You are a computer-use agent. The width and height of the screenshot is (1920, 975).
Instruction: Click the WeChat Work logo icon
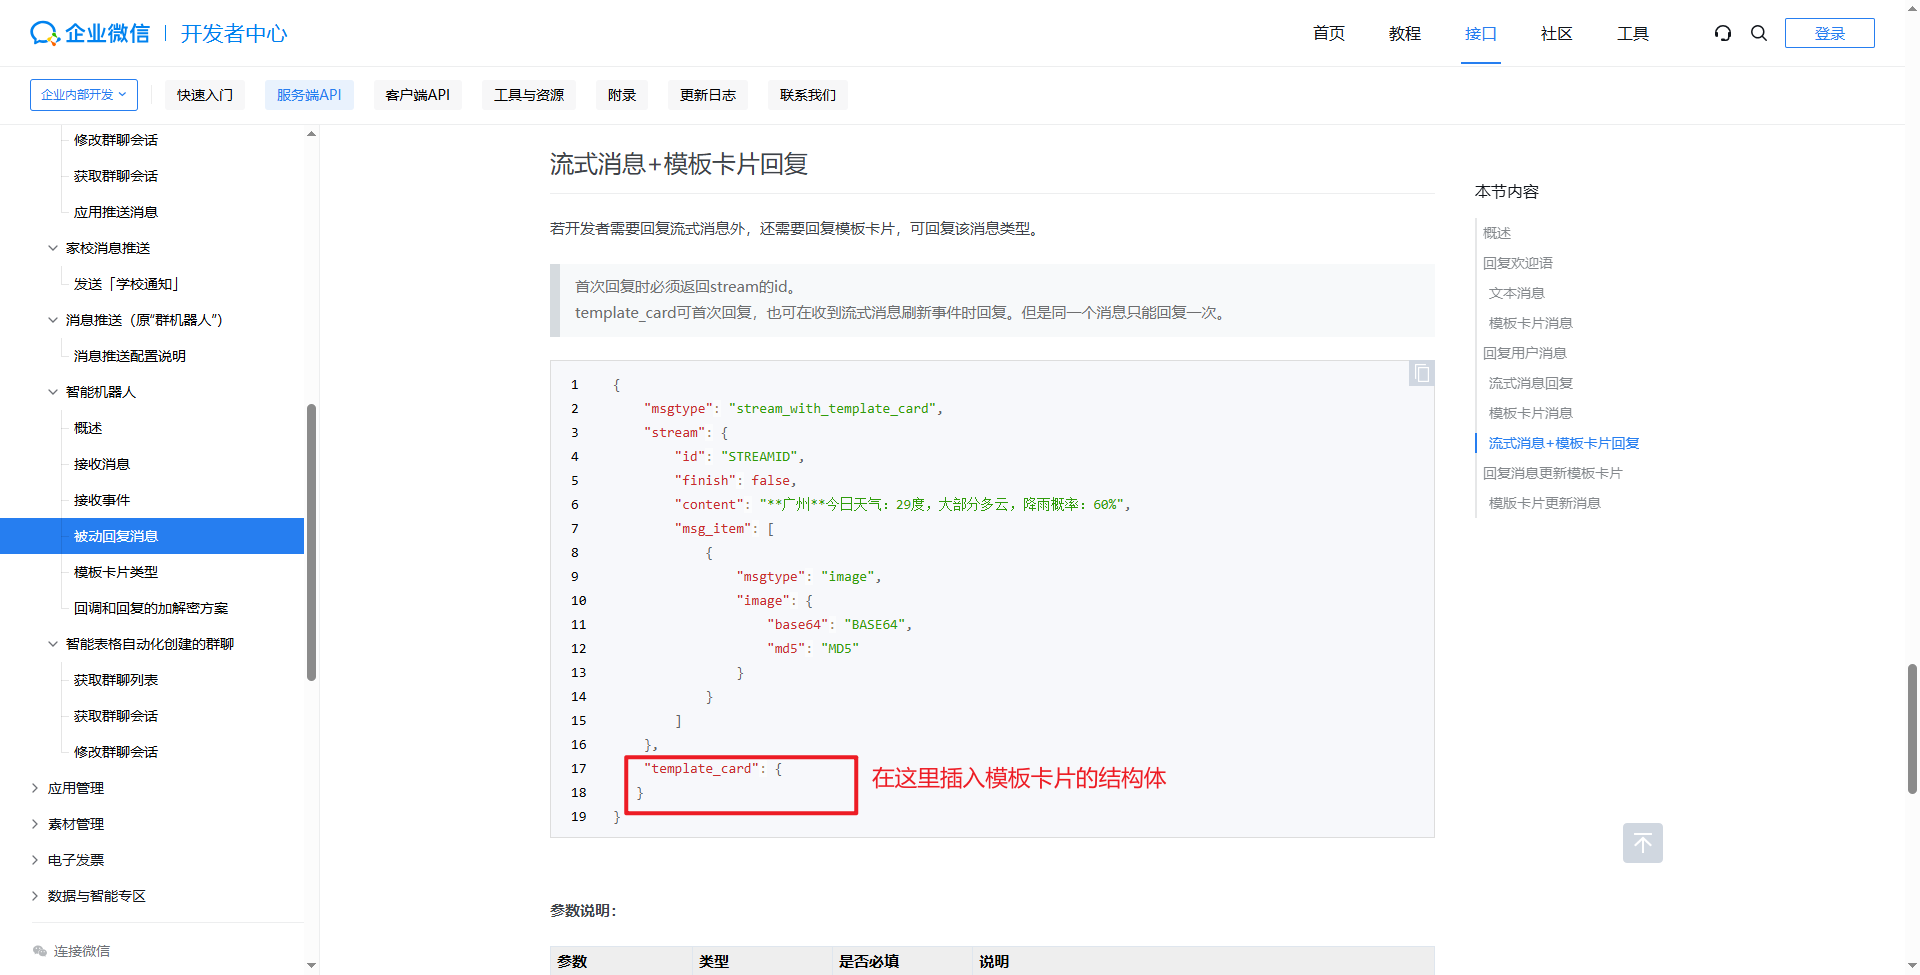tap(44, 33)
